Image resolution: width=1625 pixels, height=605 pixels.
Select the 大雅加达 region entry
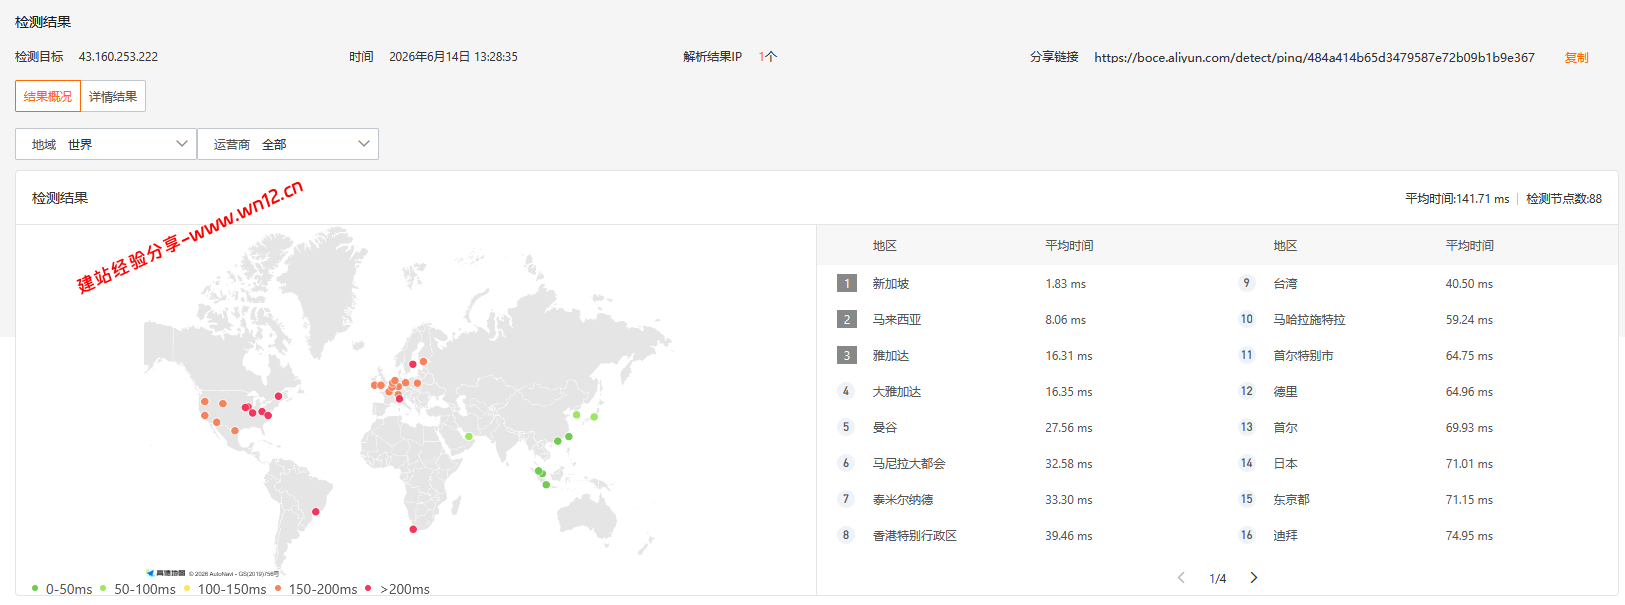pyautogui.click(x=897, y=392)
